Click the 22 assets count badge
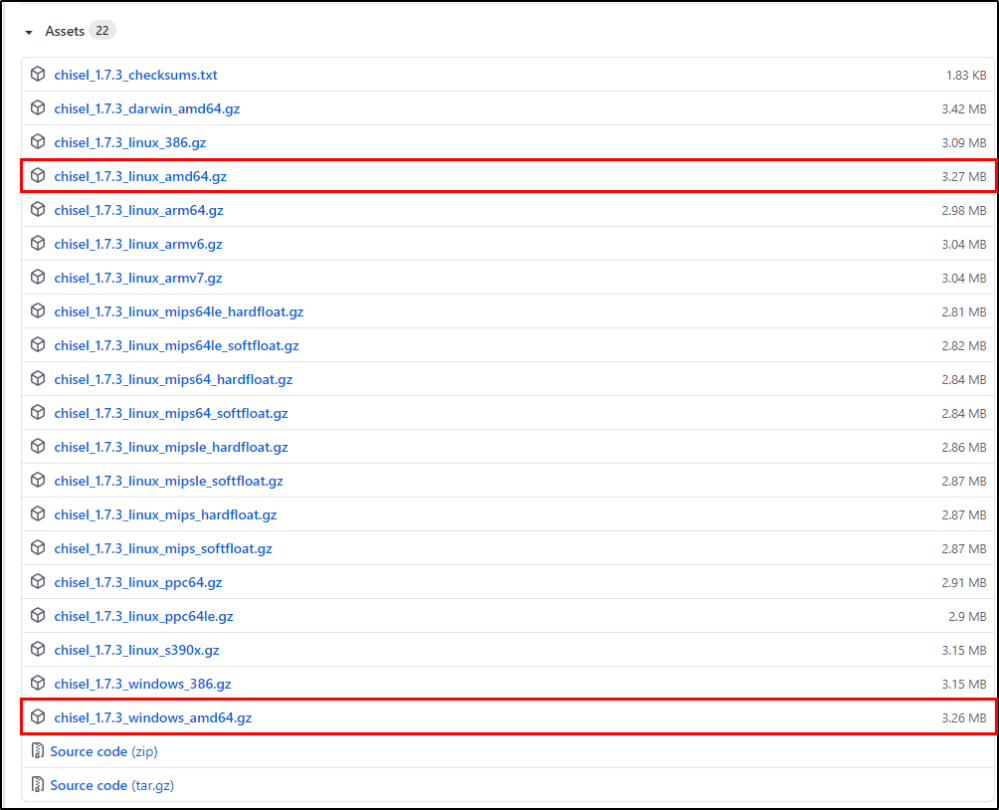The height and width of the screenshot is (810, 999). click(103, 30)
